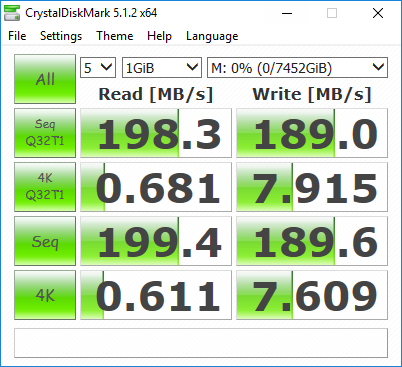Expand the test size dropdown showing 1GiB
Screen dimensions: 402x367
point(162,68)
